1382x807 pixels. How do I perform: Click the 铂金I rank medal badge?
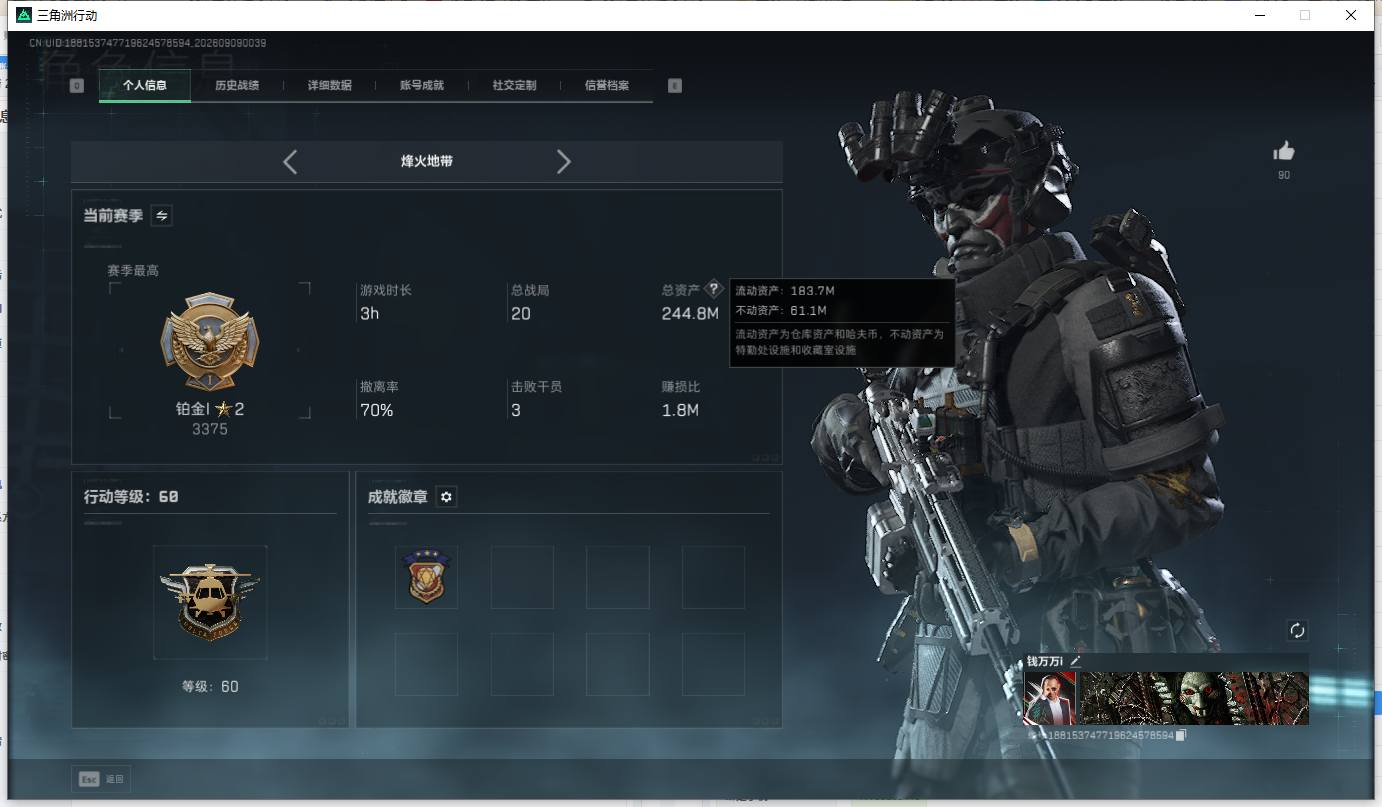pos(209,342)
